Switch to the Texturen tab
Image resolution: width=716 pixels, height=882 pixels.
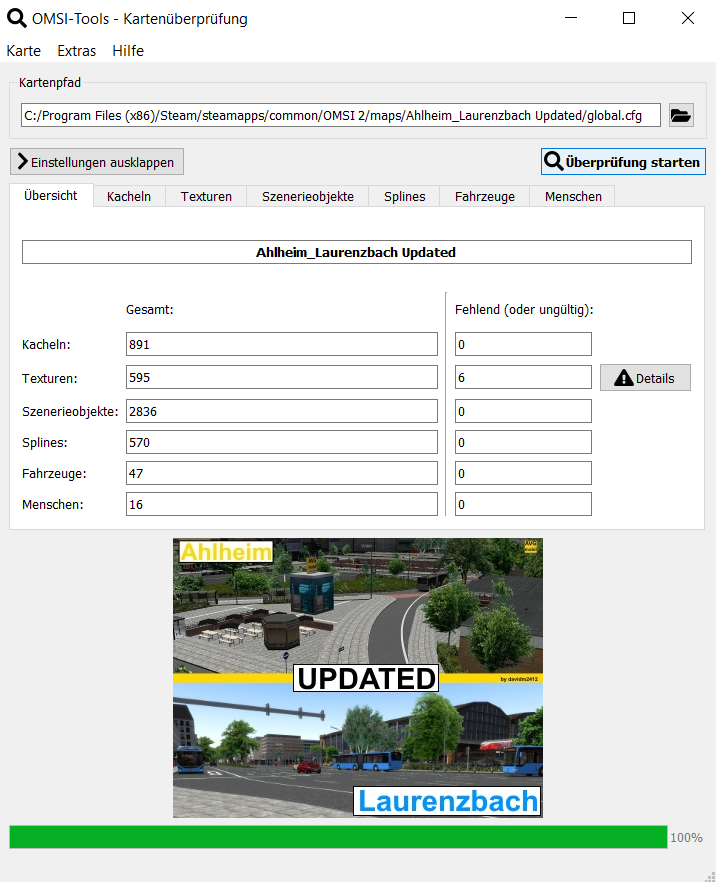coord(206,197)
